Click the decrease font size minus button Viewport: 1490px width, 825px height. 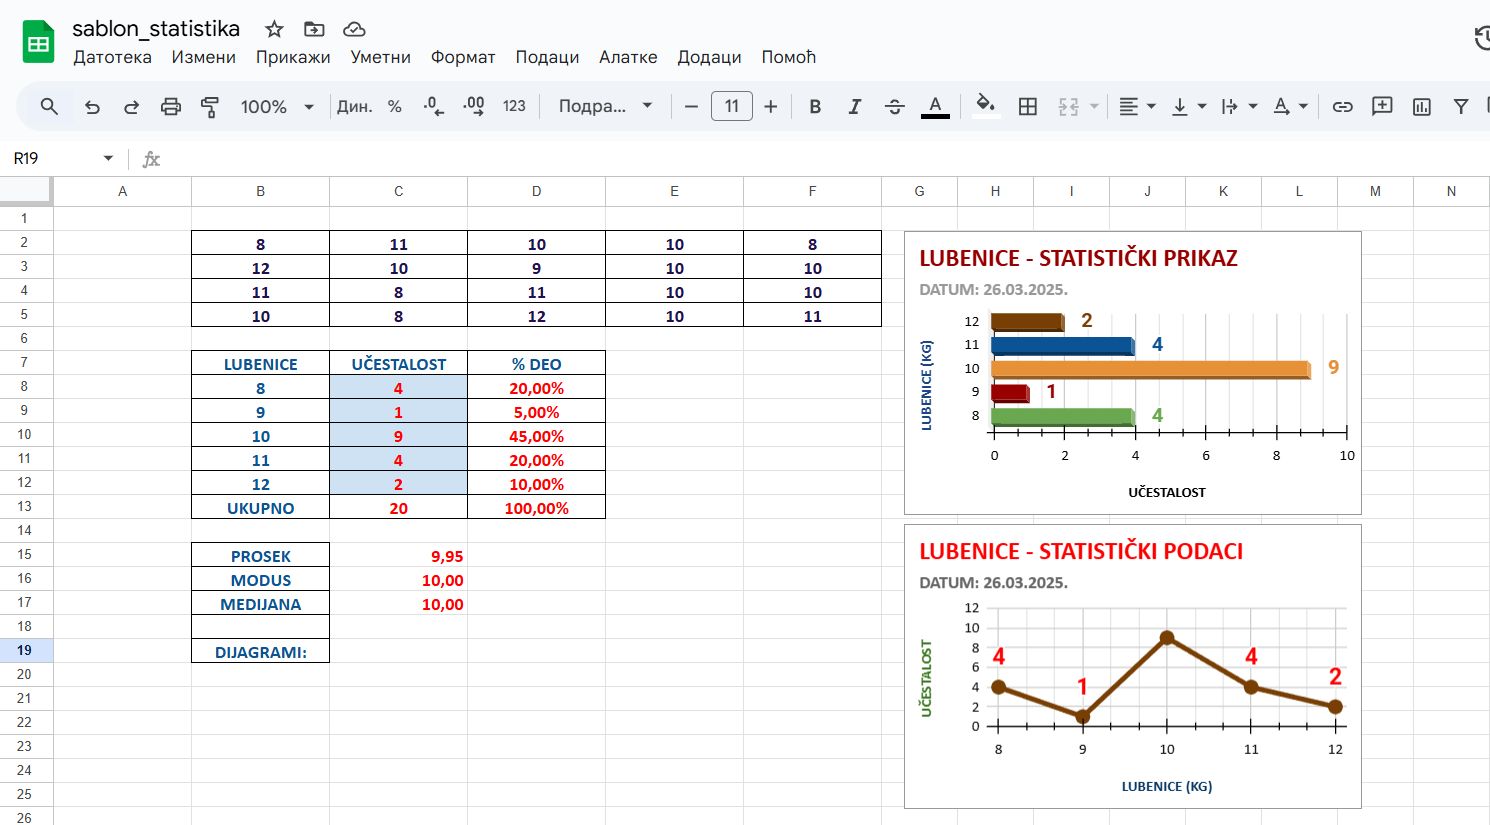click(x=691, y=107)
